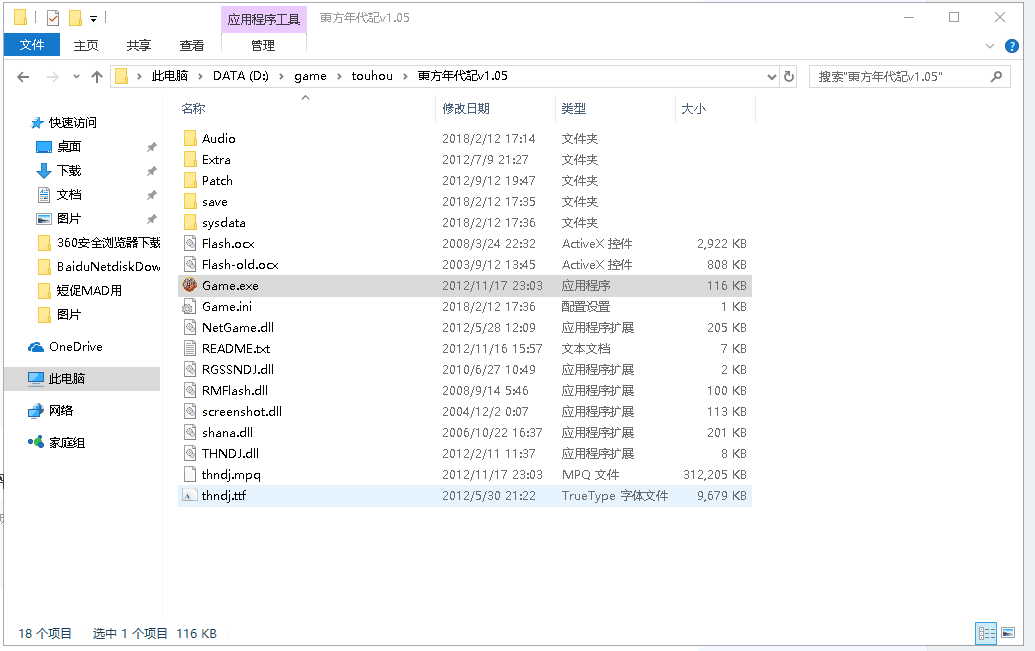Click the Flash.ocx file icon
Screen dimensions: 1035x651
pyautogui.click(x=190, y=244)
